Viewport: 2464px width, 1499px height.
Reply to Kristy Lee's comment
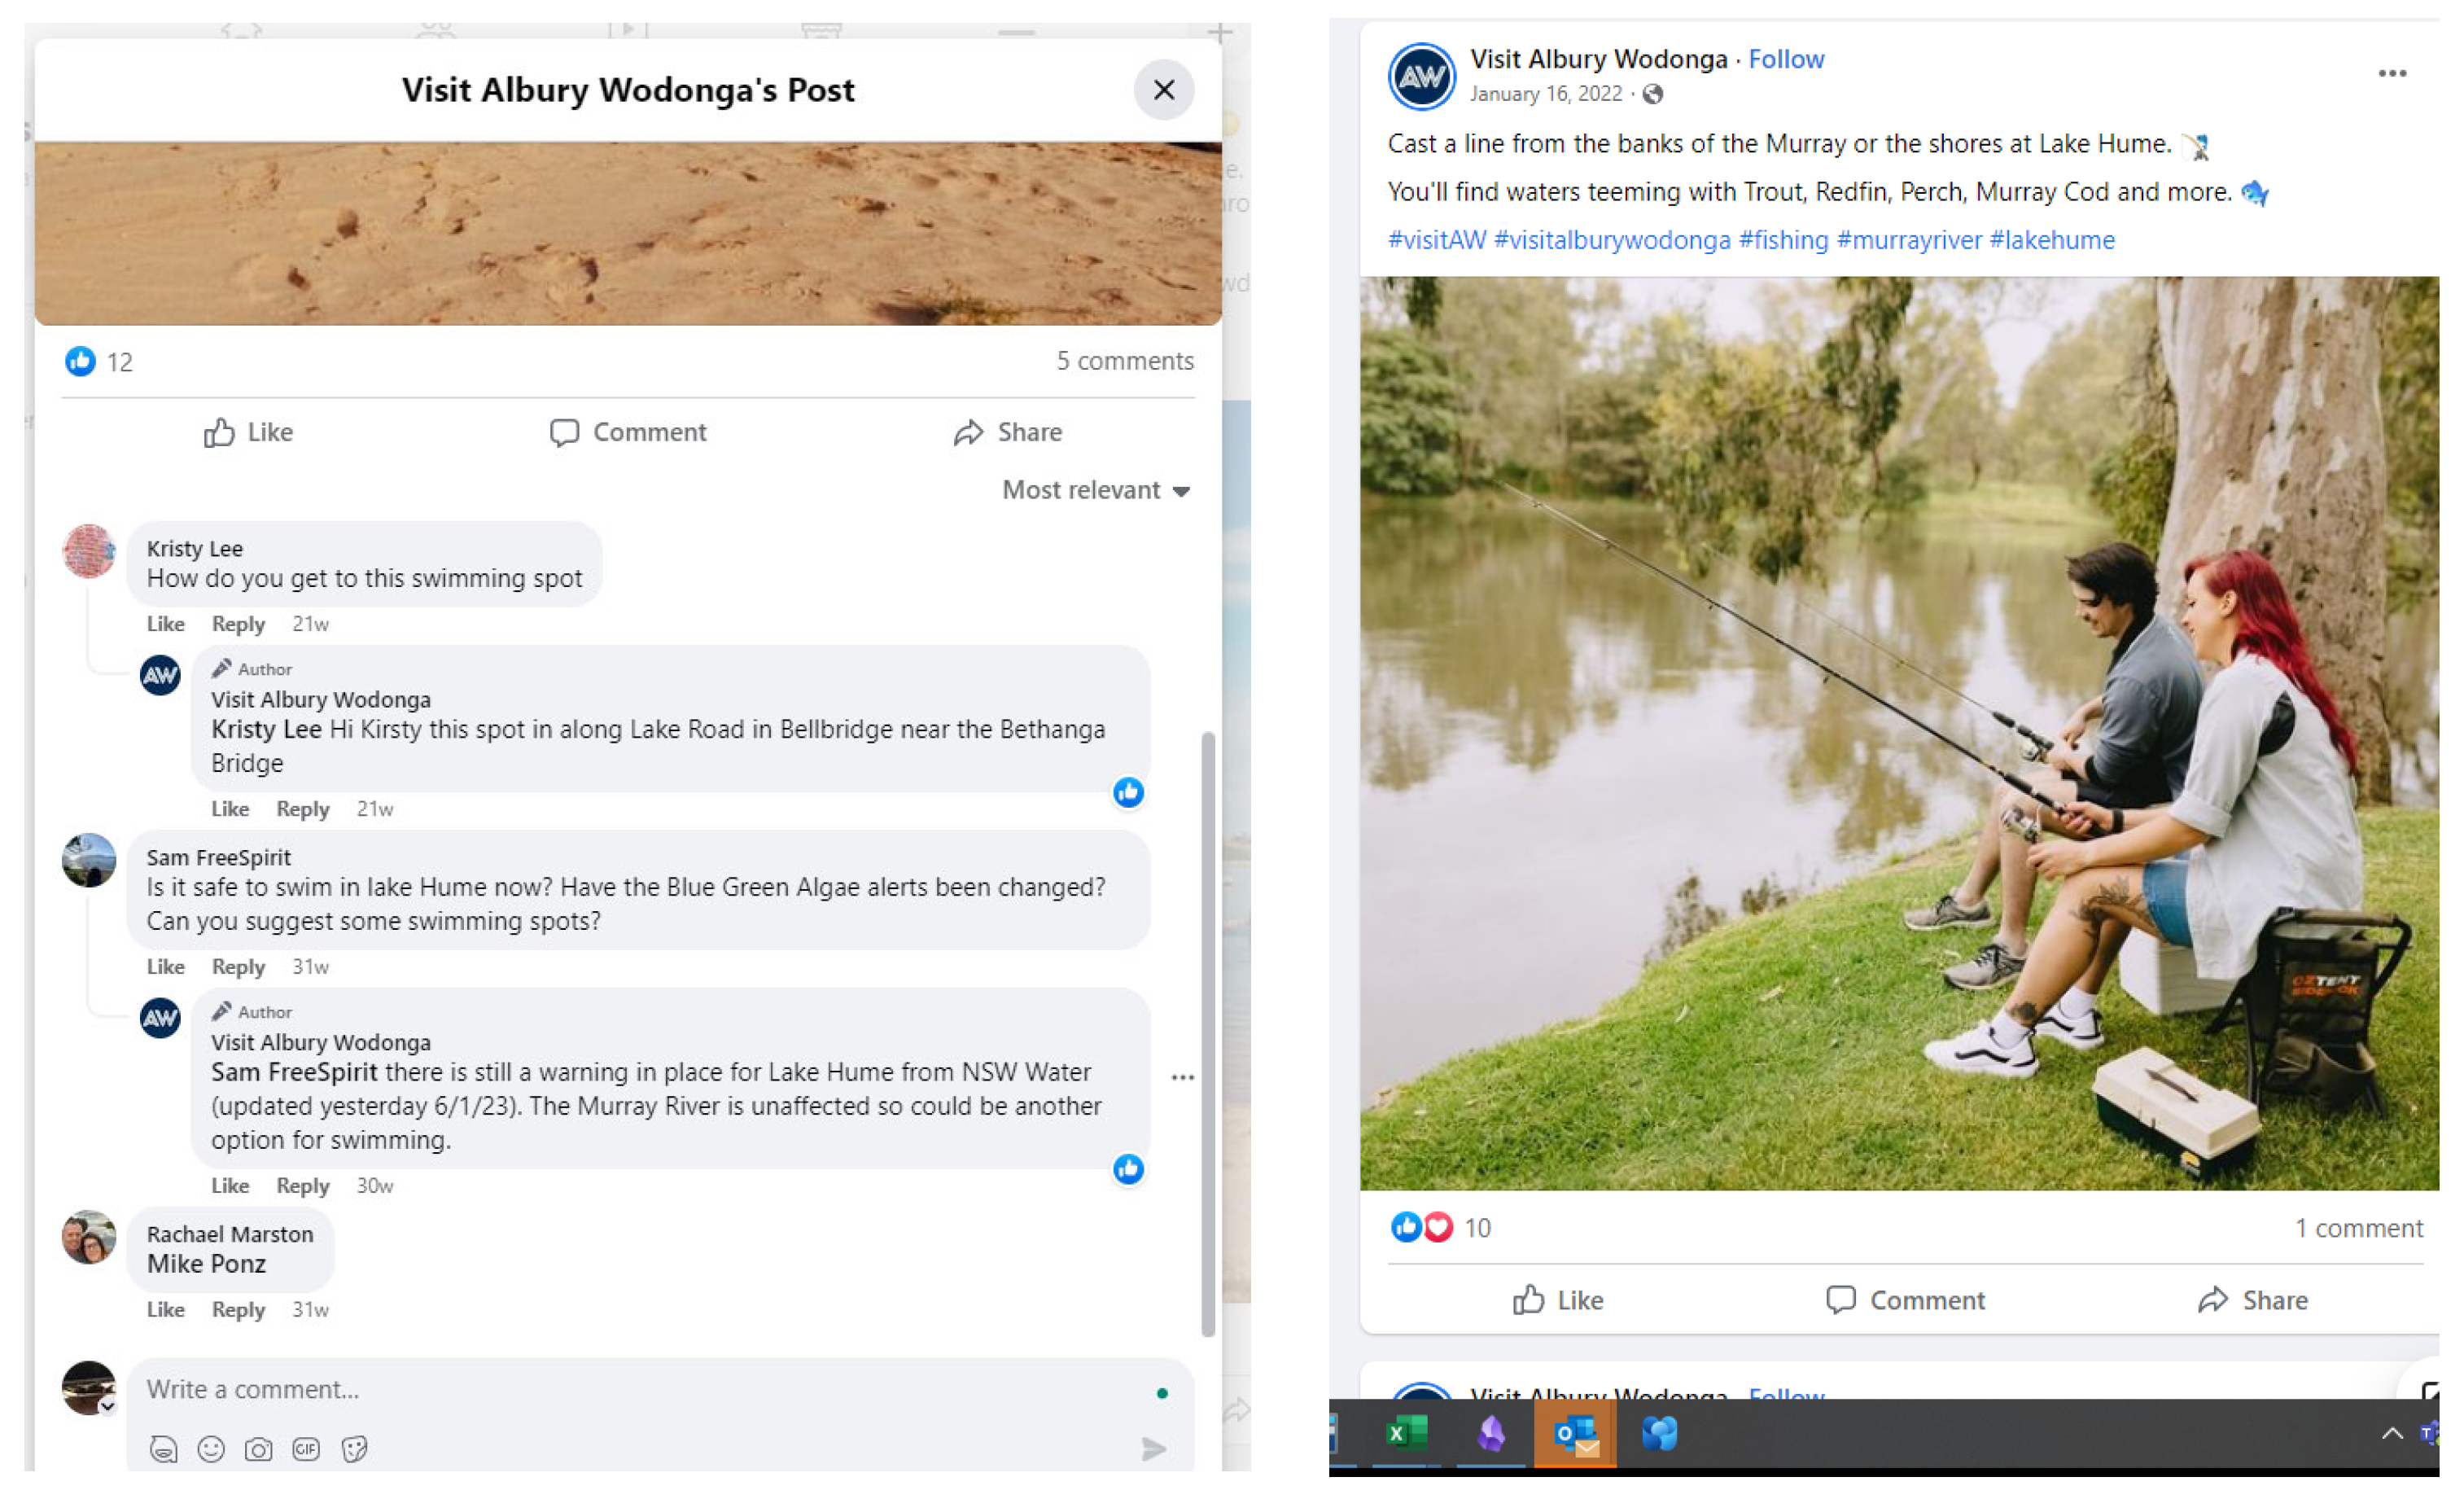[238, 624]
